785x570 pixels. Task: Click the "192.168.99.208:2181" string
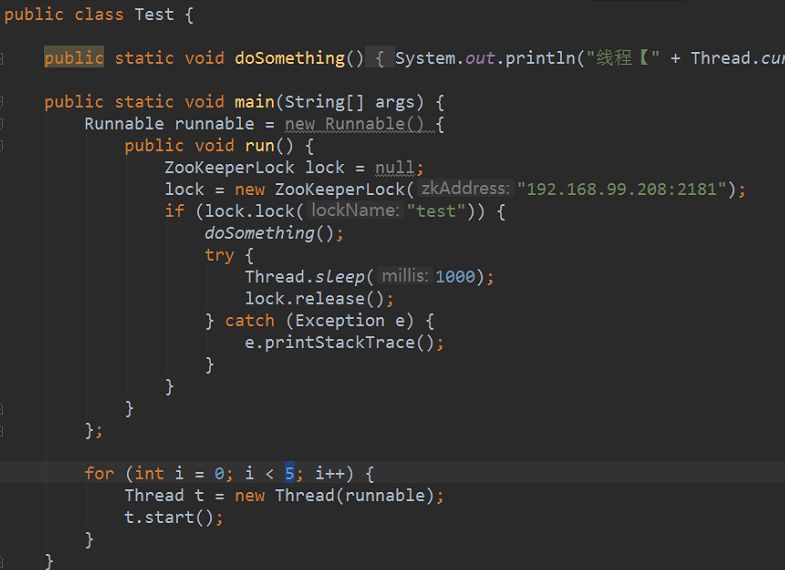[x=621, y=190]
